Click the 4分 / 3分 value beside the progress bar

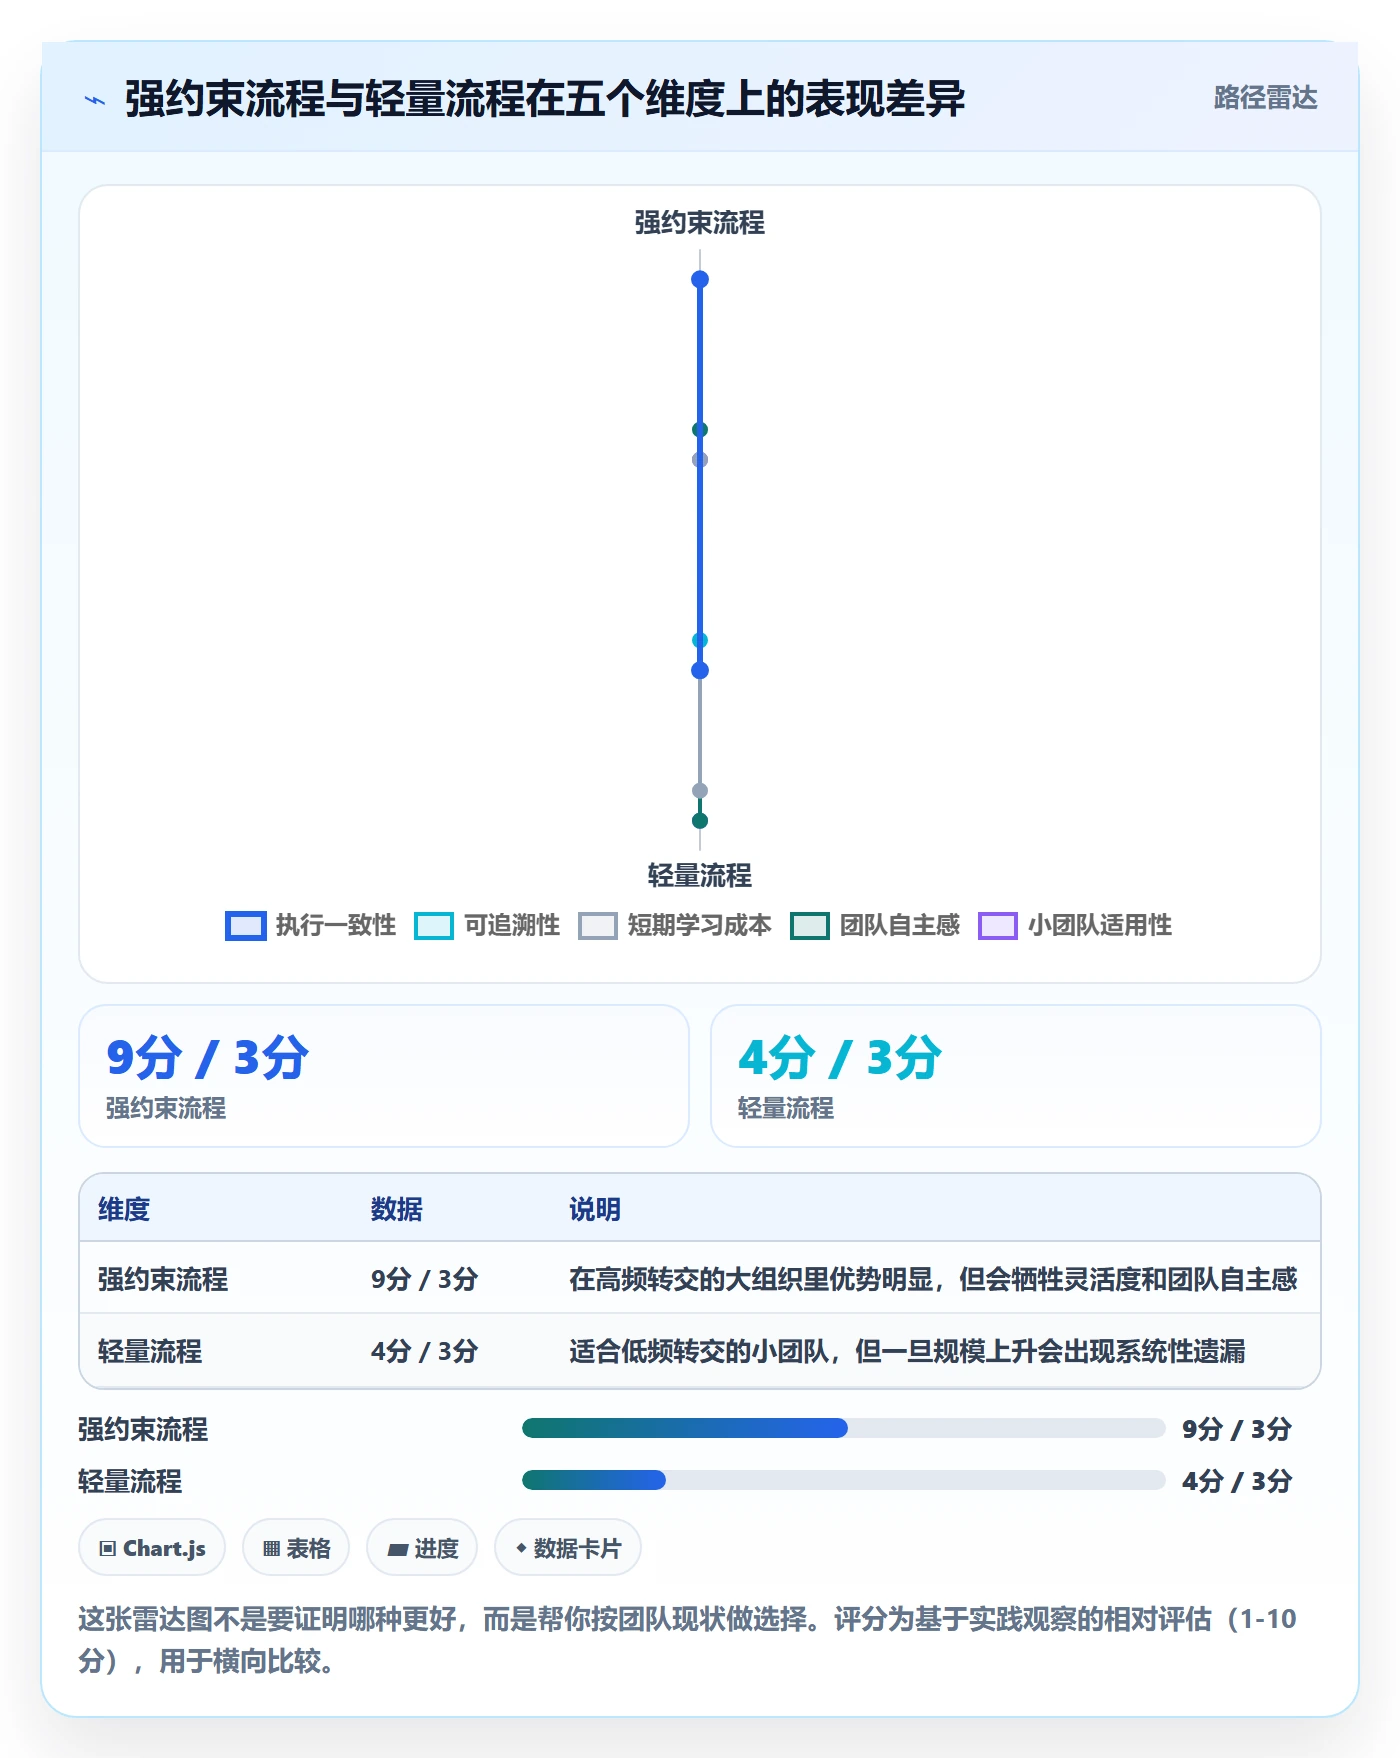(x=1237, y=1481)
